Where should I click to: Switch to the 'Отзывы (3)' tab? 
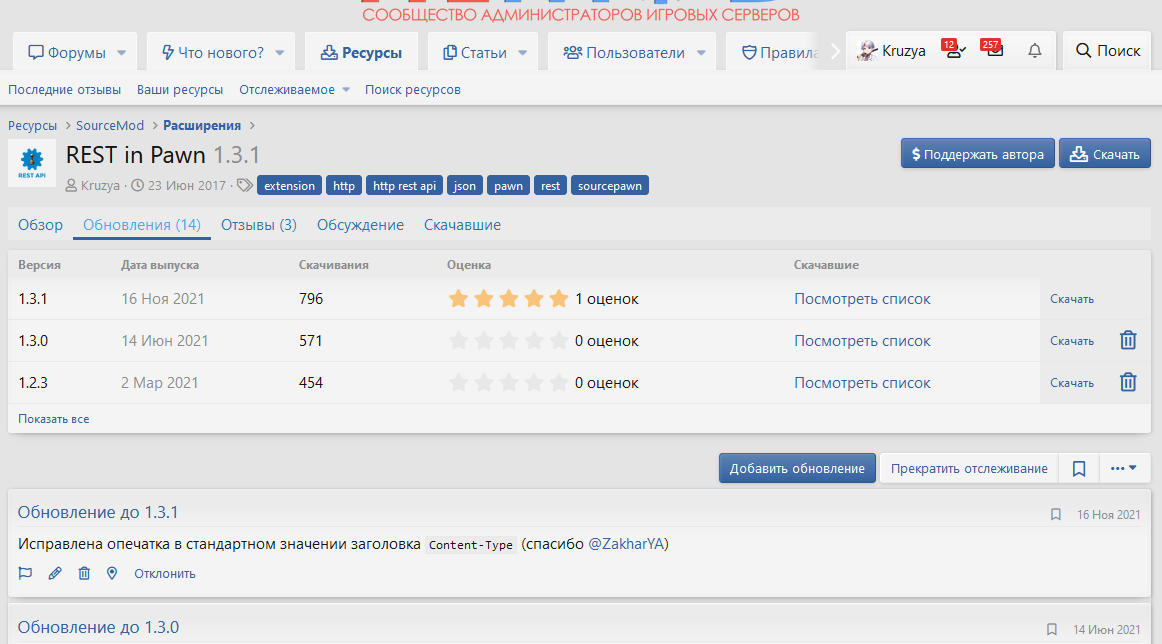(259, 225)
